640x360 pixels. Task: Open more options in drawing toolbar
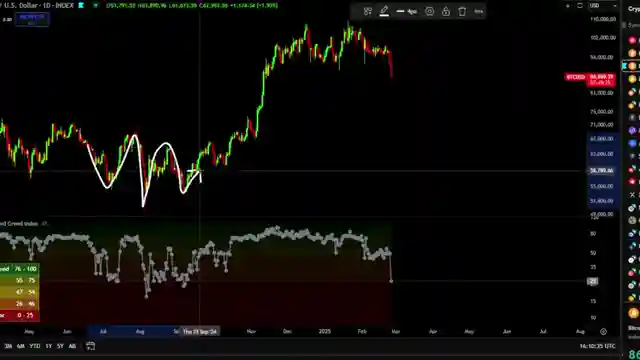pyautogui.click(x=479, y=11)
